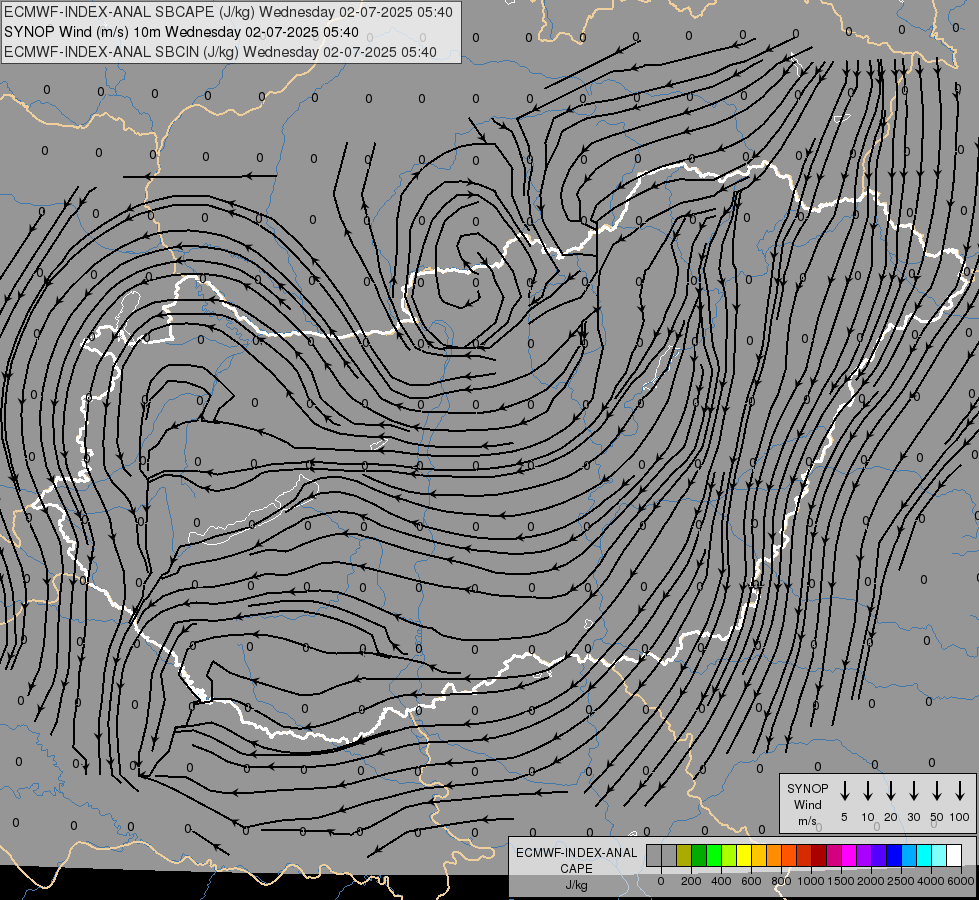Screen dimensions: 979x900
Task: Click the 'SYNOP' label in the wind legend
Action: [x=807, y=789]
